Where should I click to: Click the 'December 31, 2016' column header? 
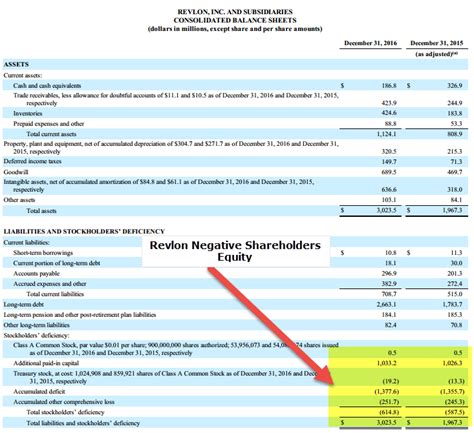pos(370,43)
